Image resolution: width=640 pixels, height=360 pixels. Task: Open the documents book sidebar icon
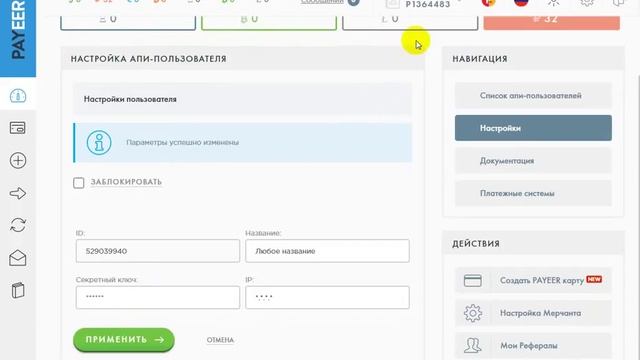click(18, 291)
